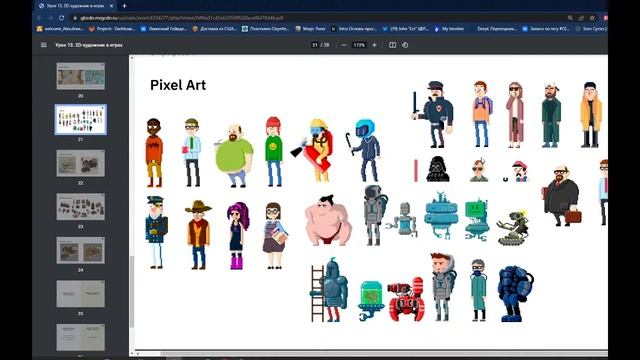
Task: Click the 172% zoom level field
Action: click(x=359, y=45)
